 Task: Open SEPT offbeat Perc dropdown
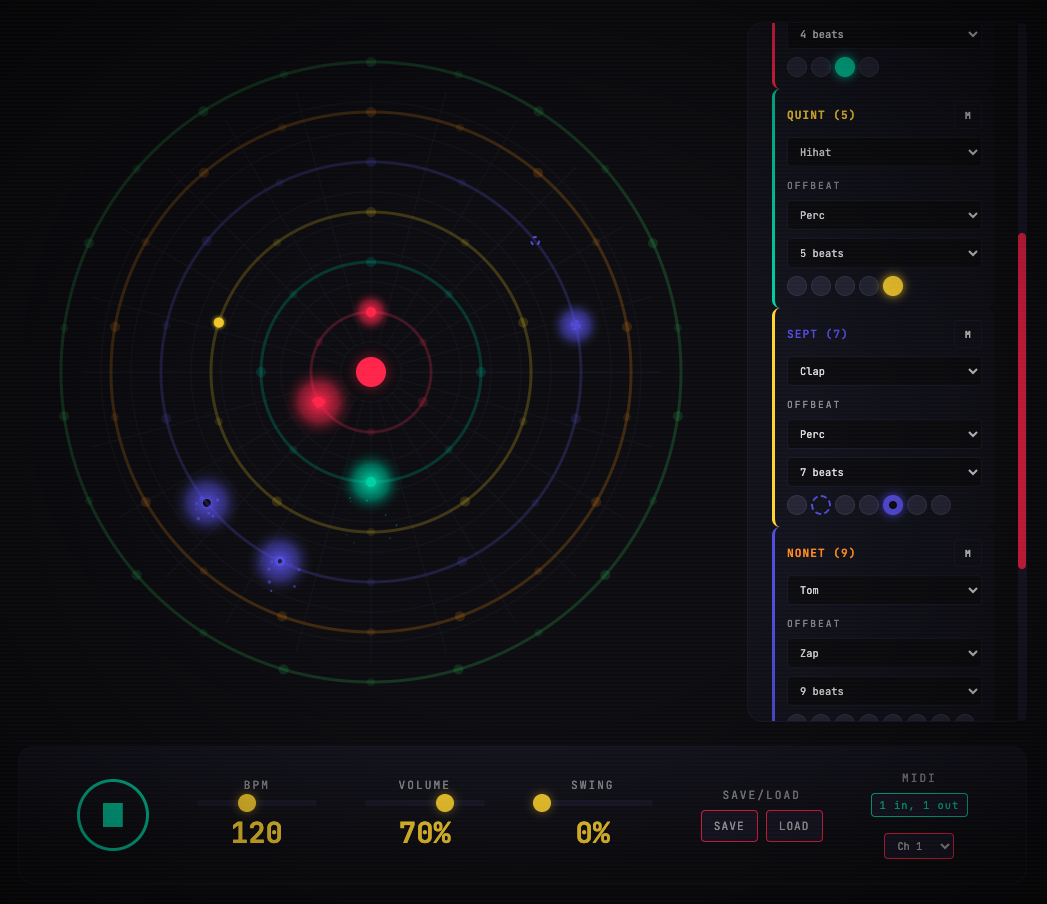click(884, 434)
